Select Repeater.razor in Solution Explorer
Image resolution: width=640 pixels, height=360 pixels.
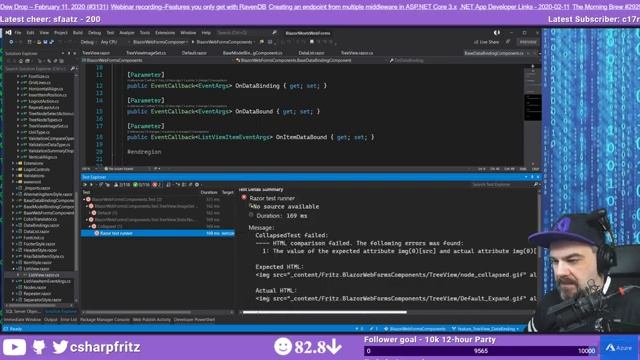pos(37,293)
